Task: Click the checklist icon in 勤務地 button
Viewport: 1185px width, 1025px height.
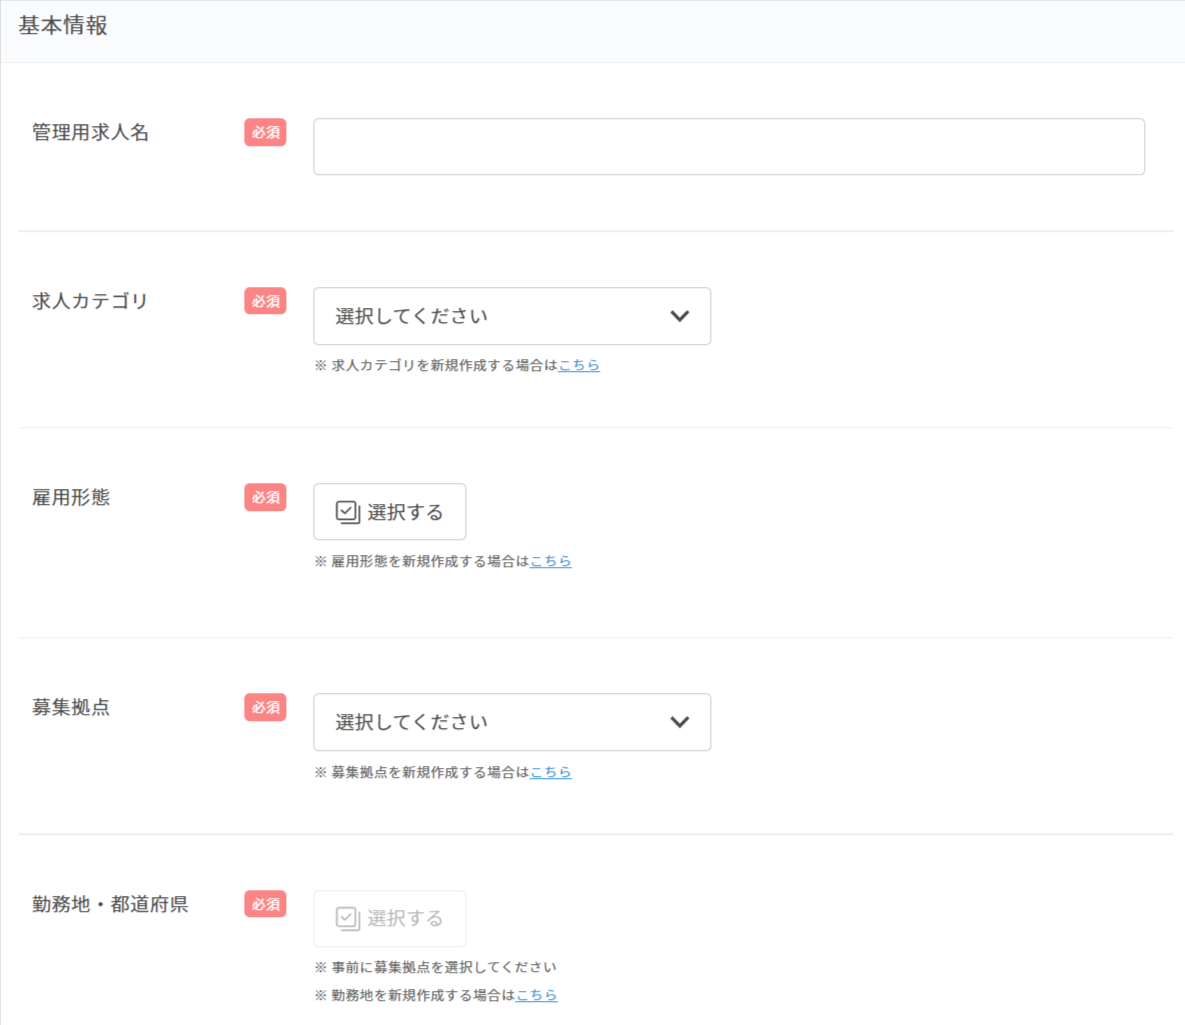Action: click(347, 918)
